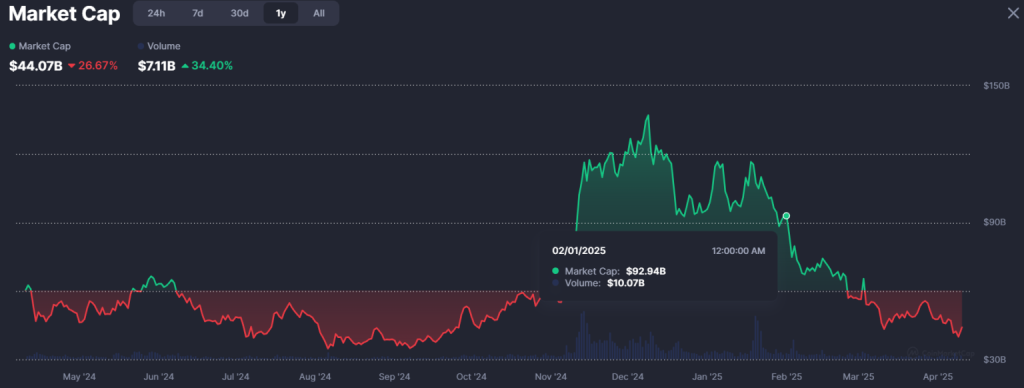Select the 1y range tab

point(281,13)
